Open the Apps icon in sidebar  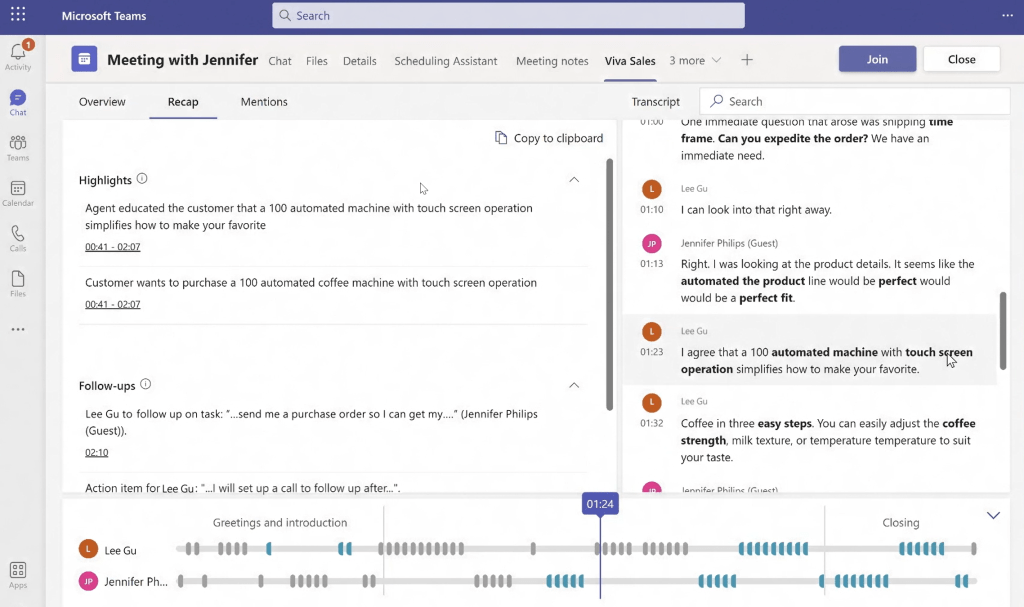click(x=18, y=574)
